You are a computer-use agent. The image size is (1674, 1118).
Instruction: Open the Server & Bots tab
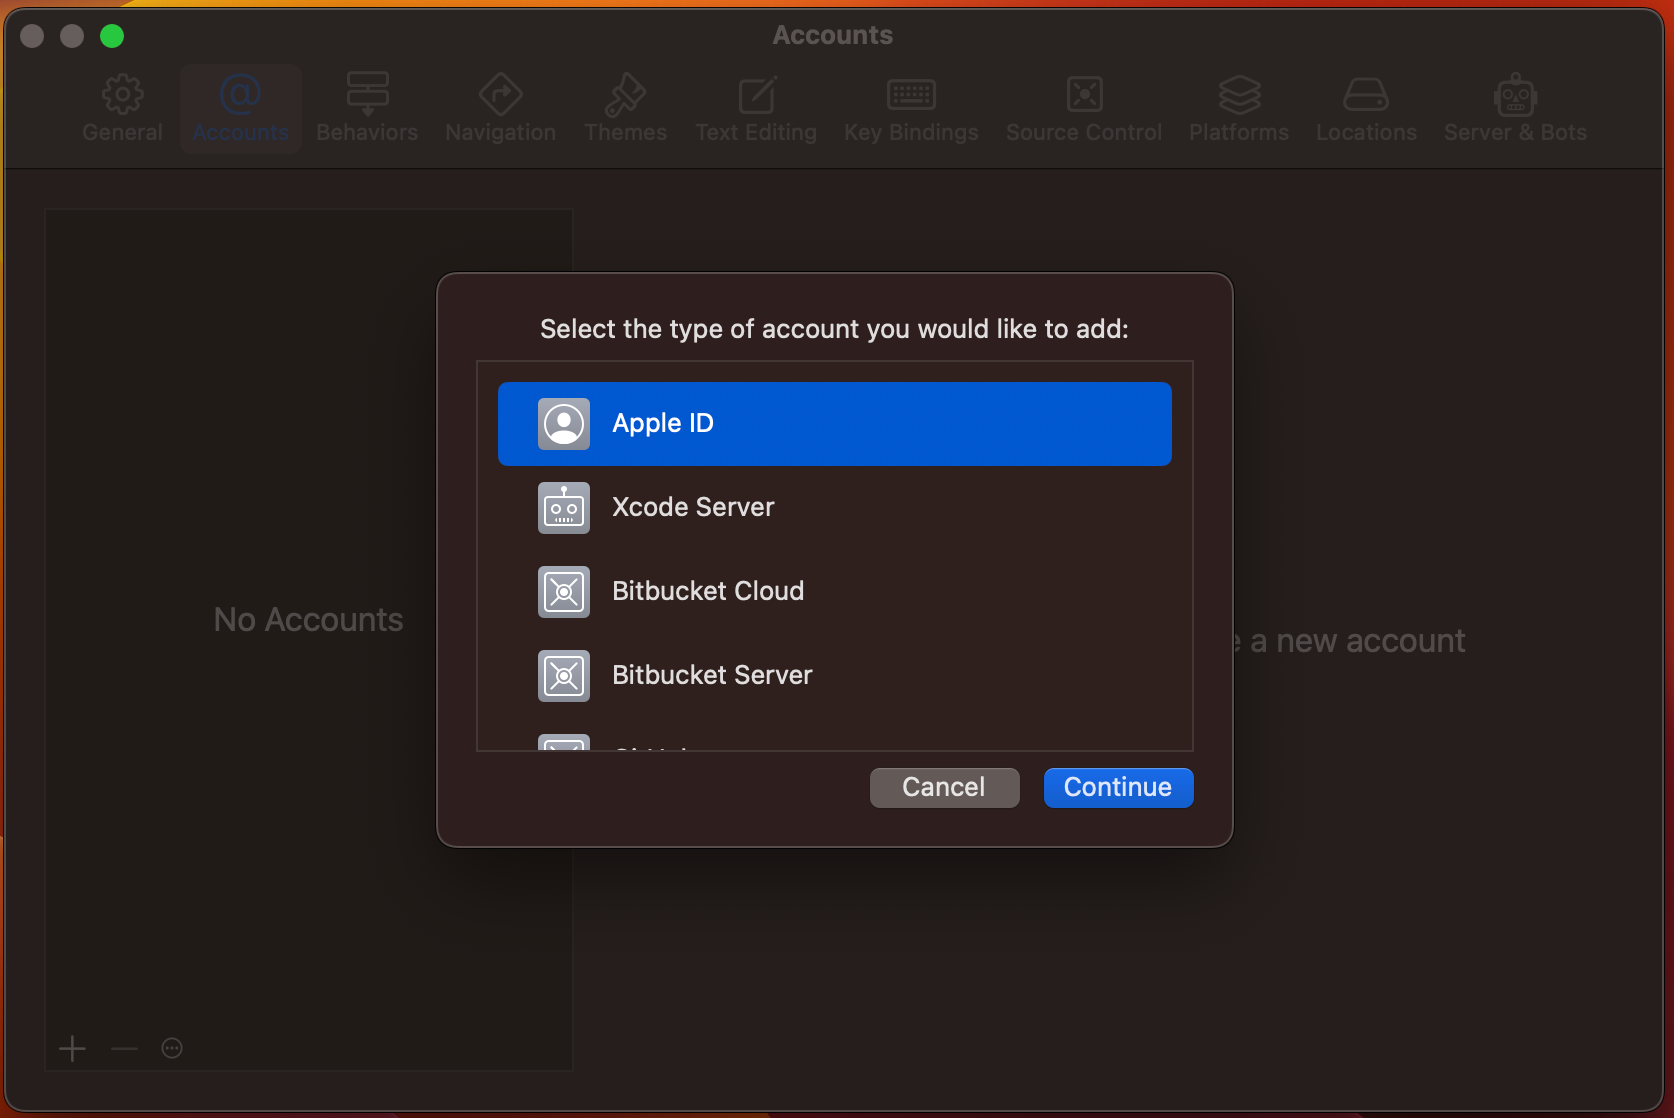[x=1515, y=108]
